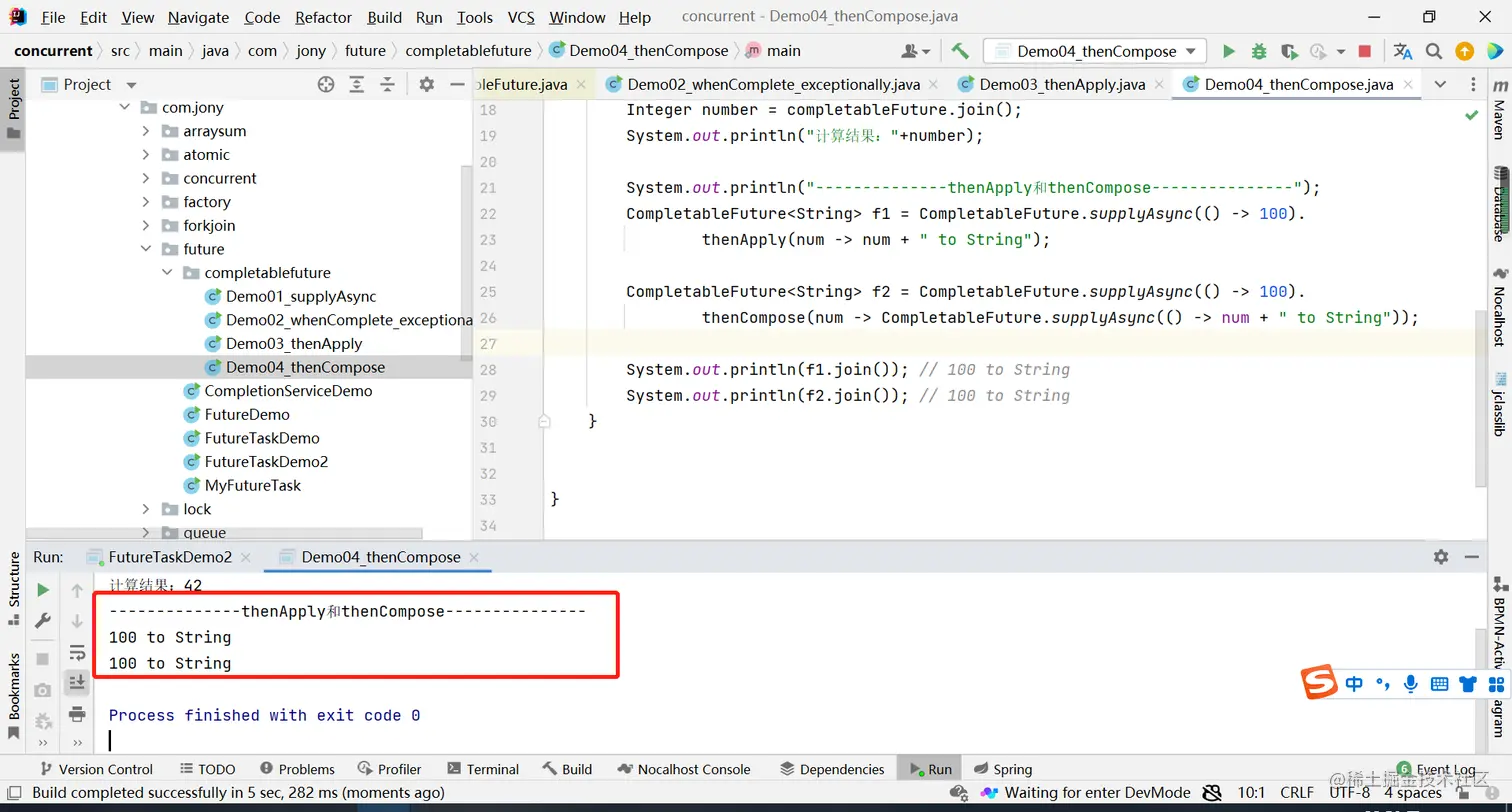1512x812 pixels.
Task: Start debugging with the bug icon
Action: coord(1259,51)
